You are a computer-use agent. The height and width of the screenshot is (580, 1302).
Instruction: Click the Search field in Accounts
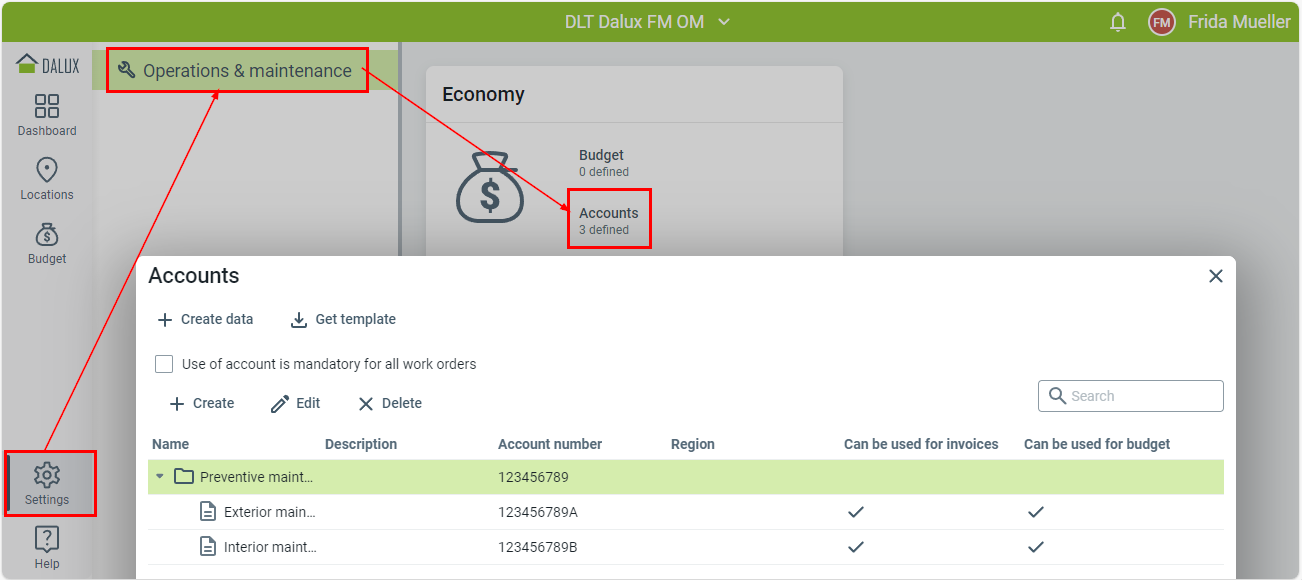[x=1140, y=396]
